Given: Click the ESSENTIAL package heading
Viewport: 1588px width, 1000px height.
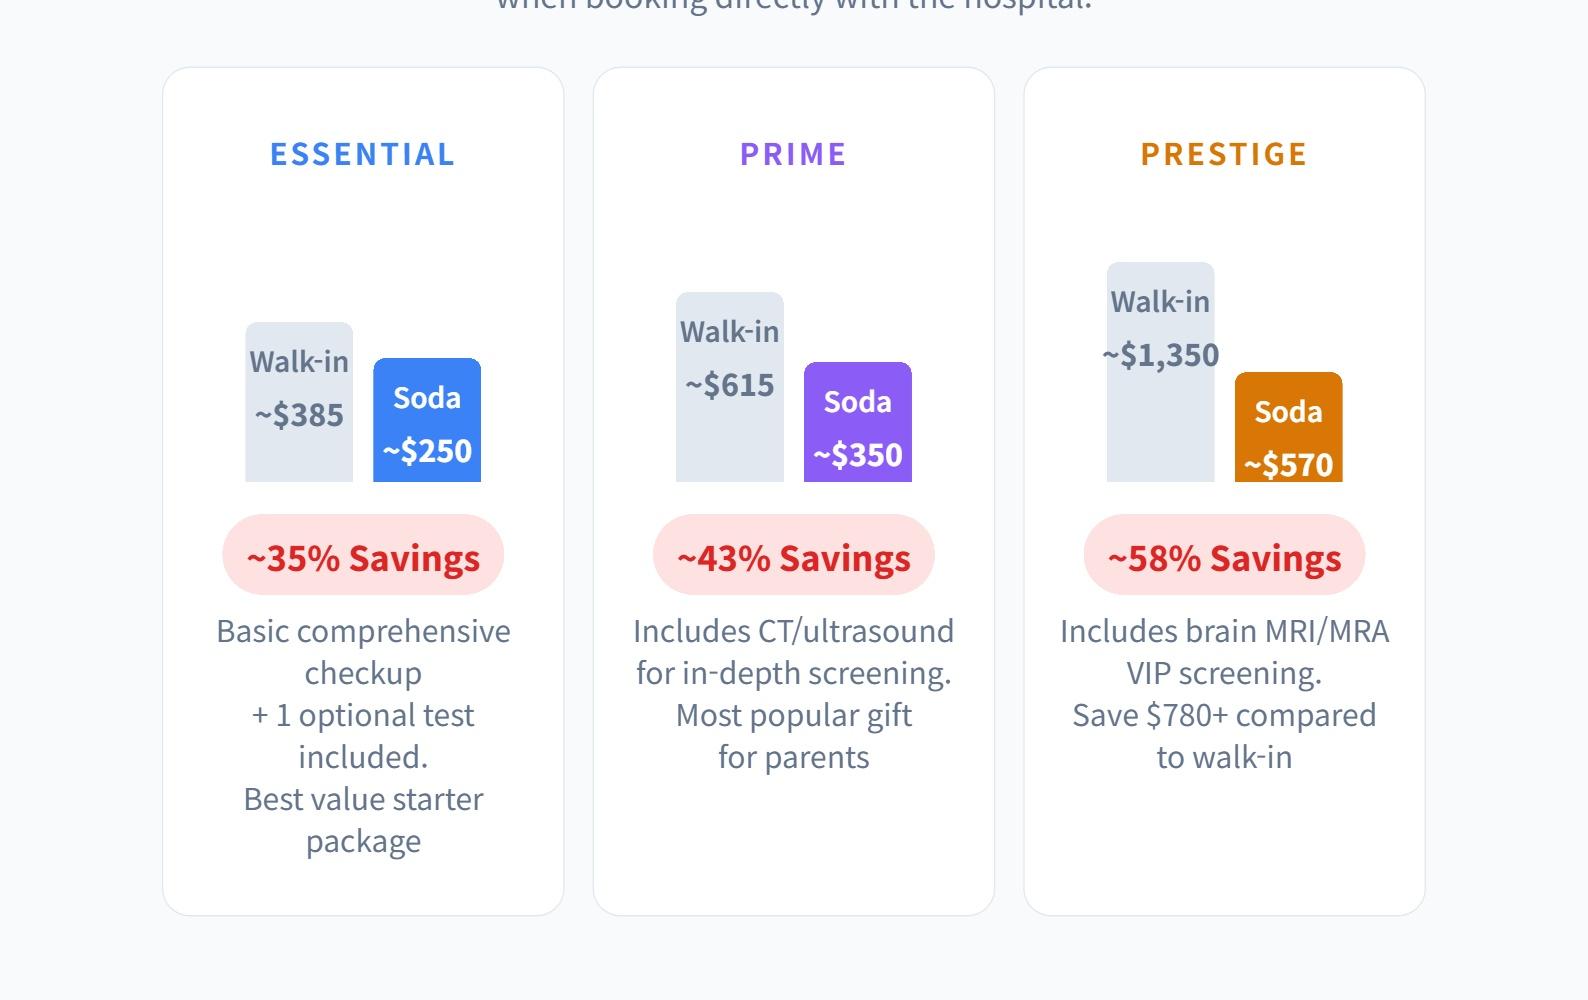Looking at the screenshot, I should 362,154.
